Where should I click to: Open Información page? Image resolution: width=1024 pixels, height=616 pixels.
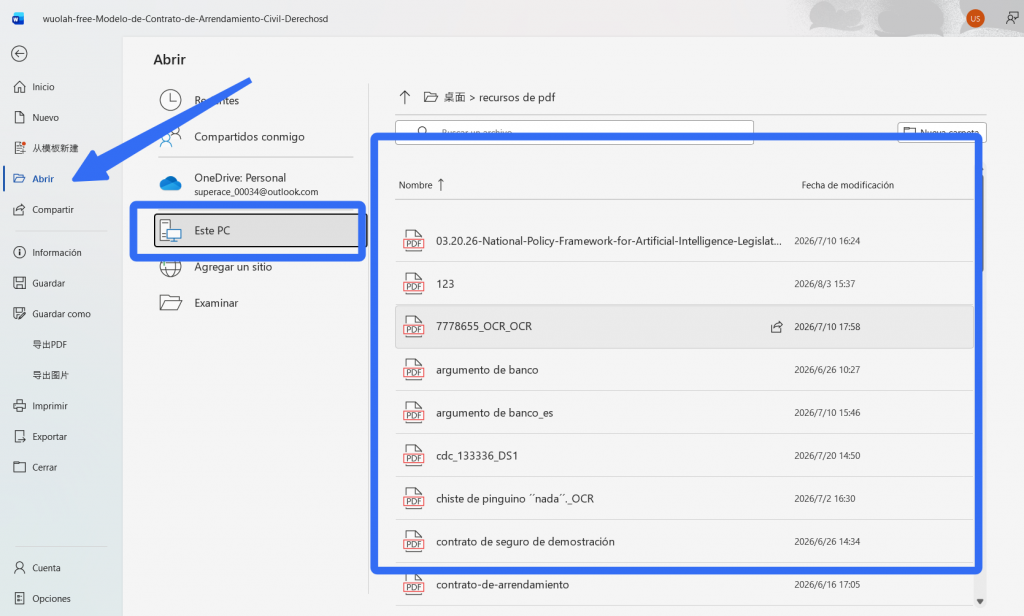tap(57, 253)
